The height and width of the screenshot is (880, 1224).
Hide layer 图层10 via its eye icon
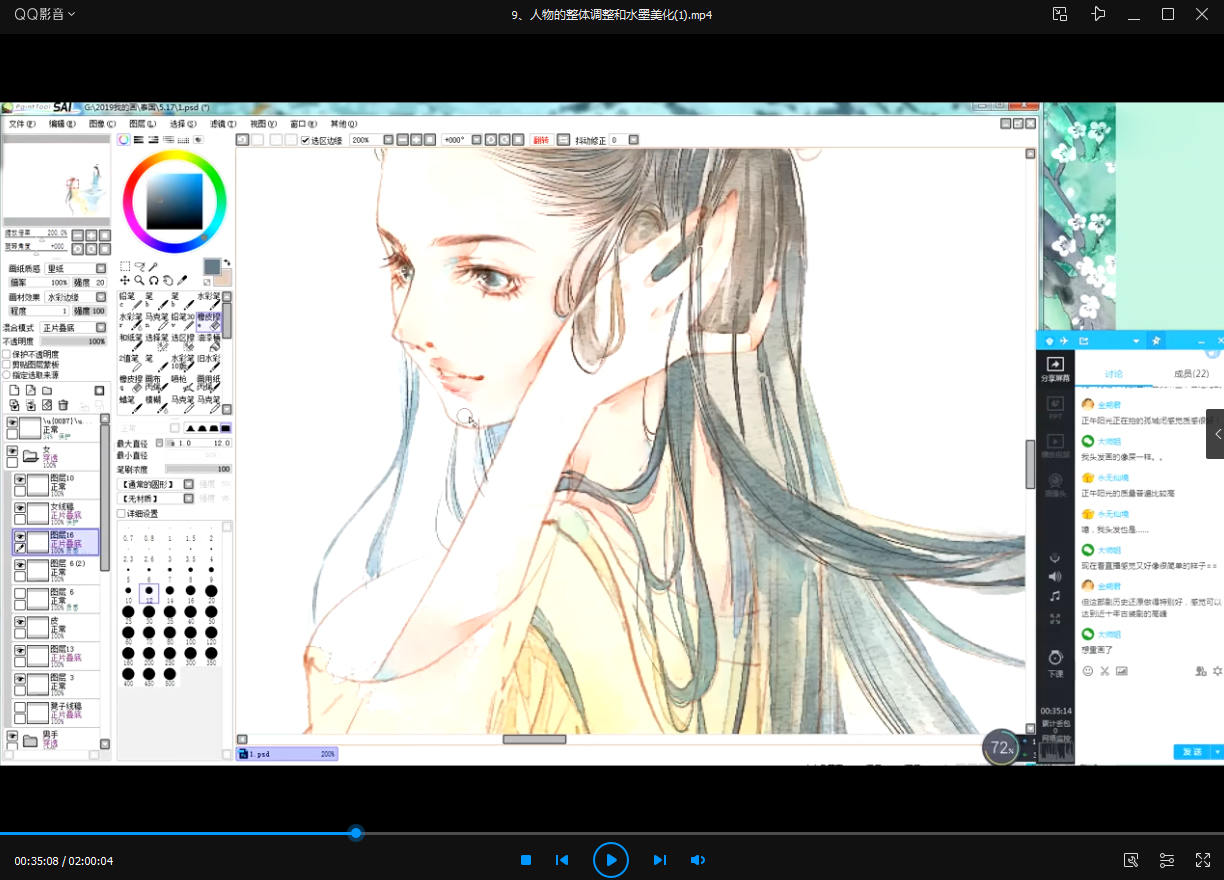point(19,480)
